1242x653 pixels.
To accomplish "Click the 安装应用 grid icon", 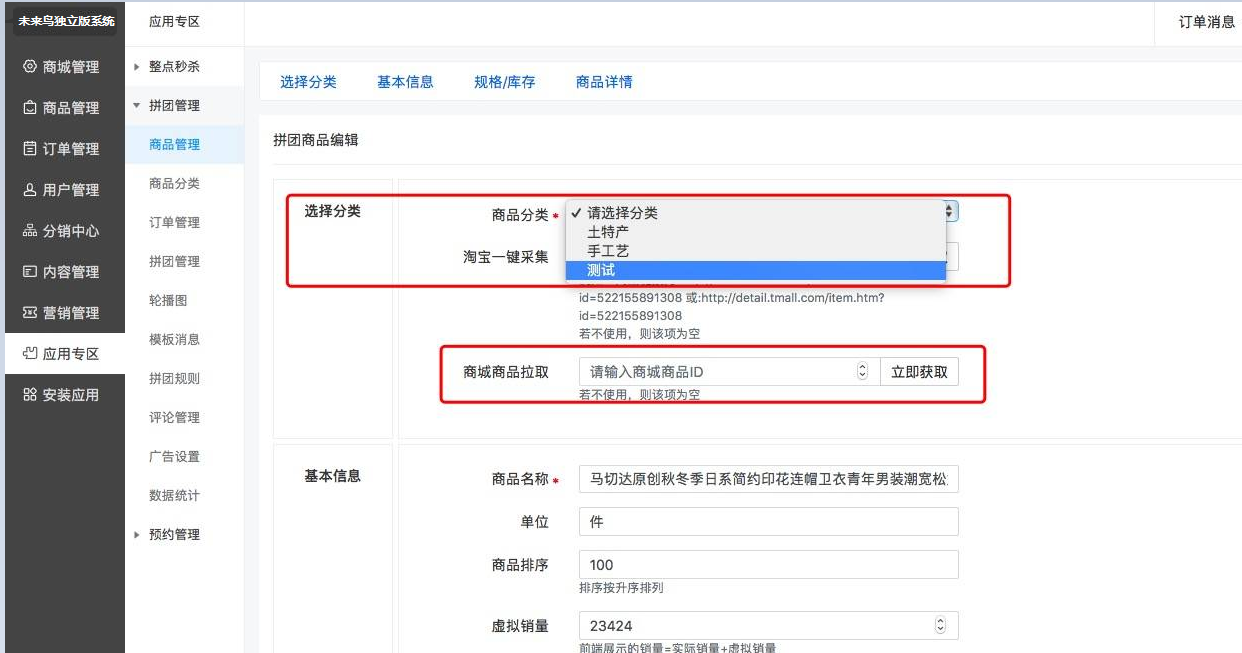I will tap(30, 395).
